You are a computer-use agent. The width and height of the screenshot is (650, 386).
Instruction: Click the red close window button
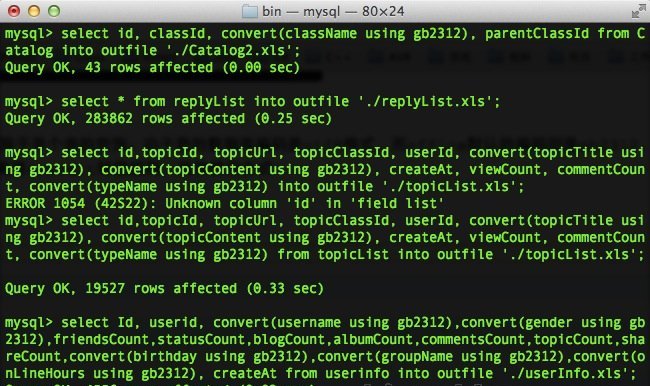(x=14, y=11)
